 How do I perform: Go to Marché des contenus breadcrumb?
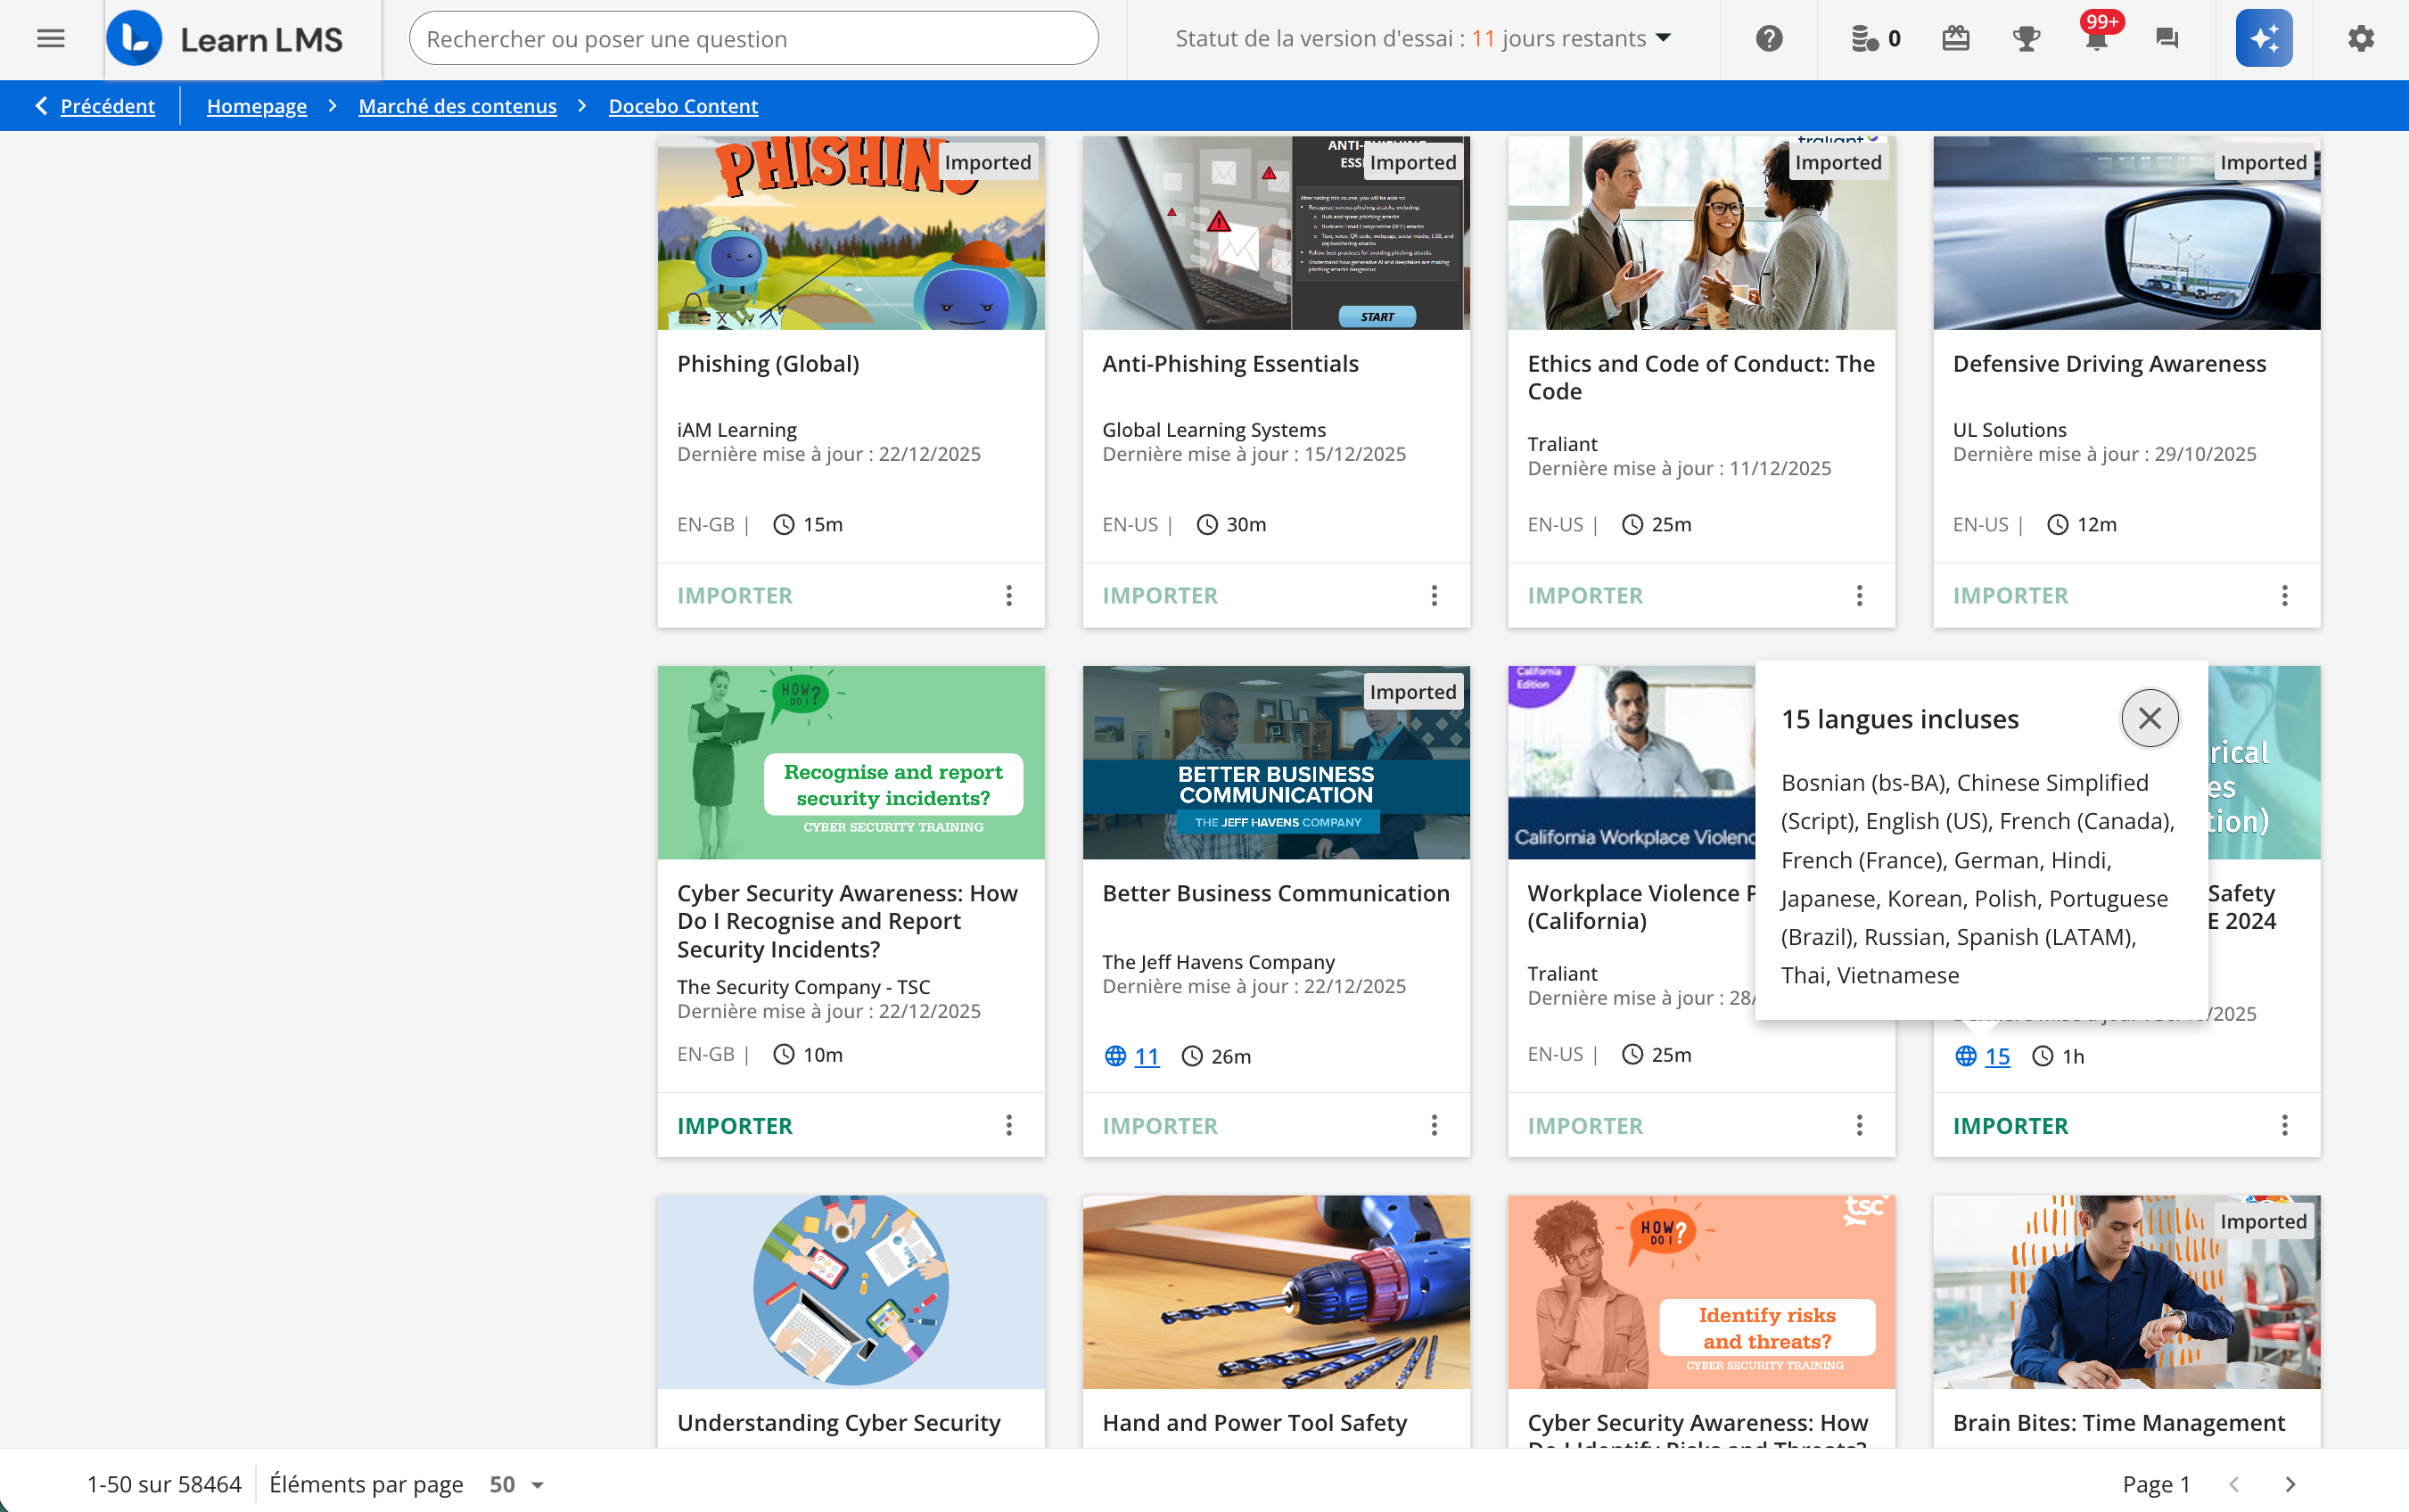[457, 106]
